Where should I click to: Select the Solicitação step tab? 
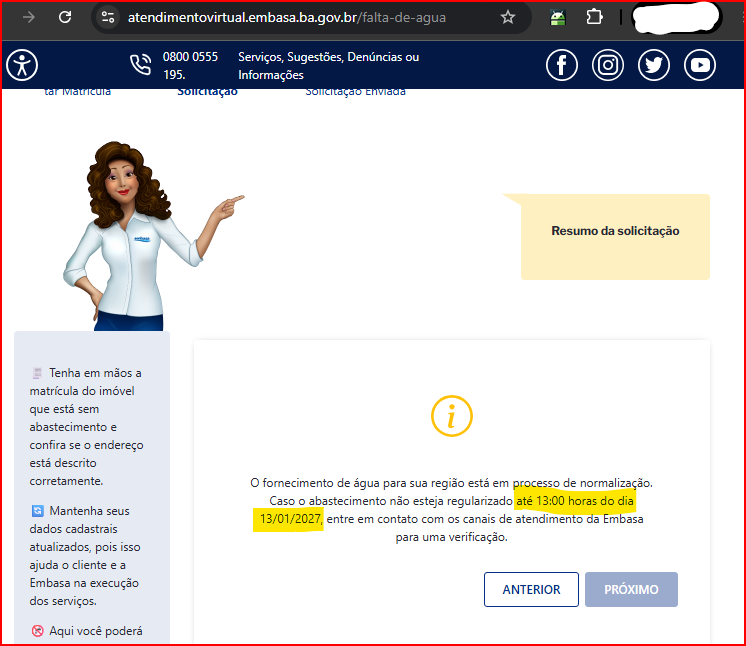tap(207, 92)
